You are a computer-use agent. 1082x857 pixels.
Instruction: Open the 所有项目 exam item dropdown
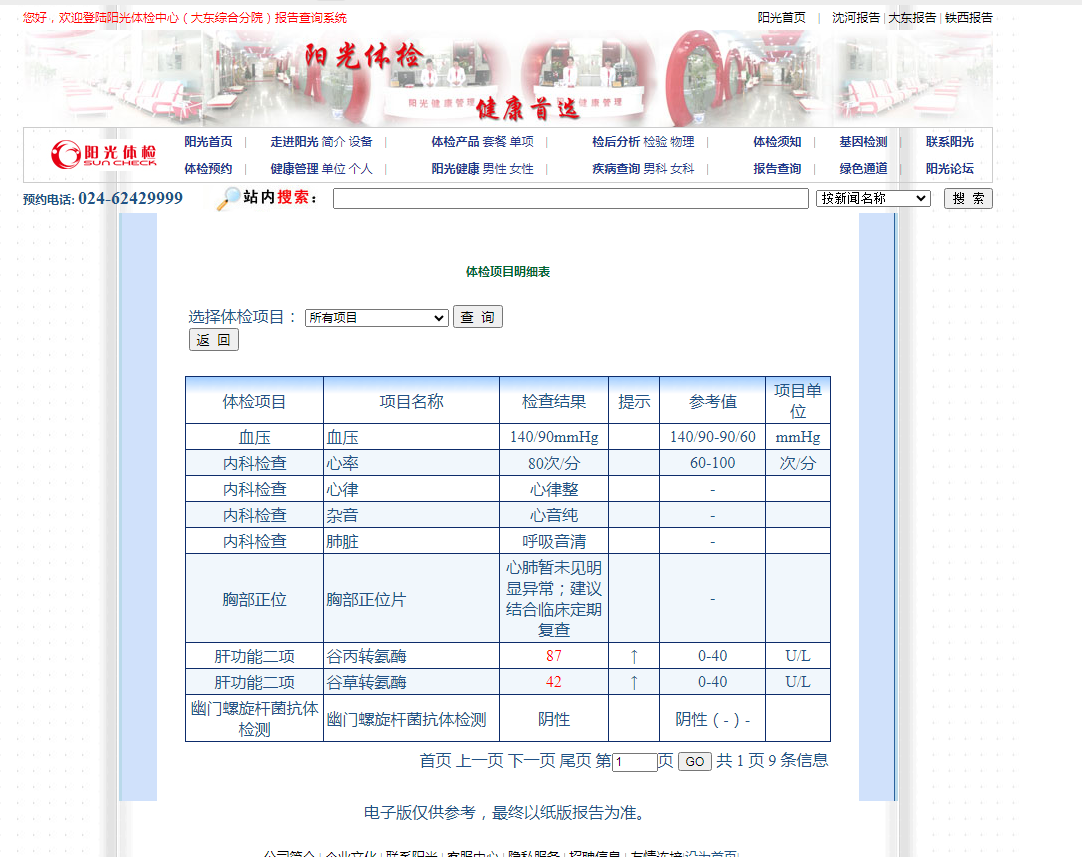[x=376, y=318]
